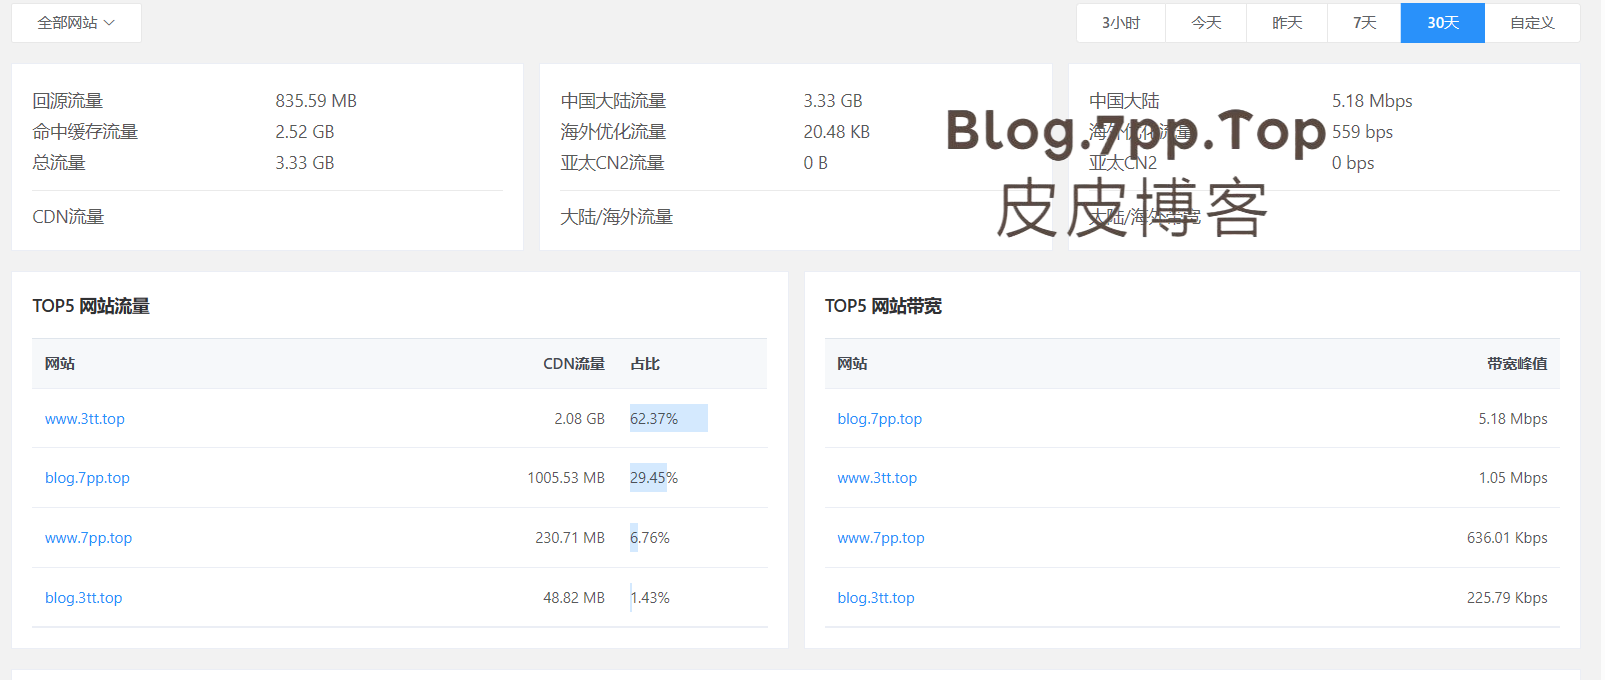This screenshot has width=1605, height=680.
Task: Open blog.3tt.top in the bandwidth table
Action: (x=875, y=598)
